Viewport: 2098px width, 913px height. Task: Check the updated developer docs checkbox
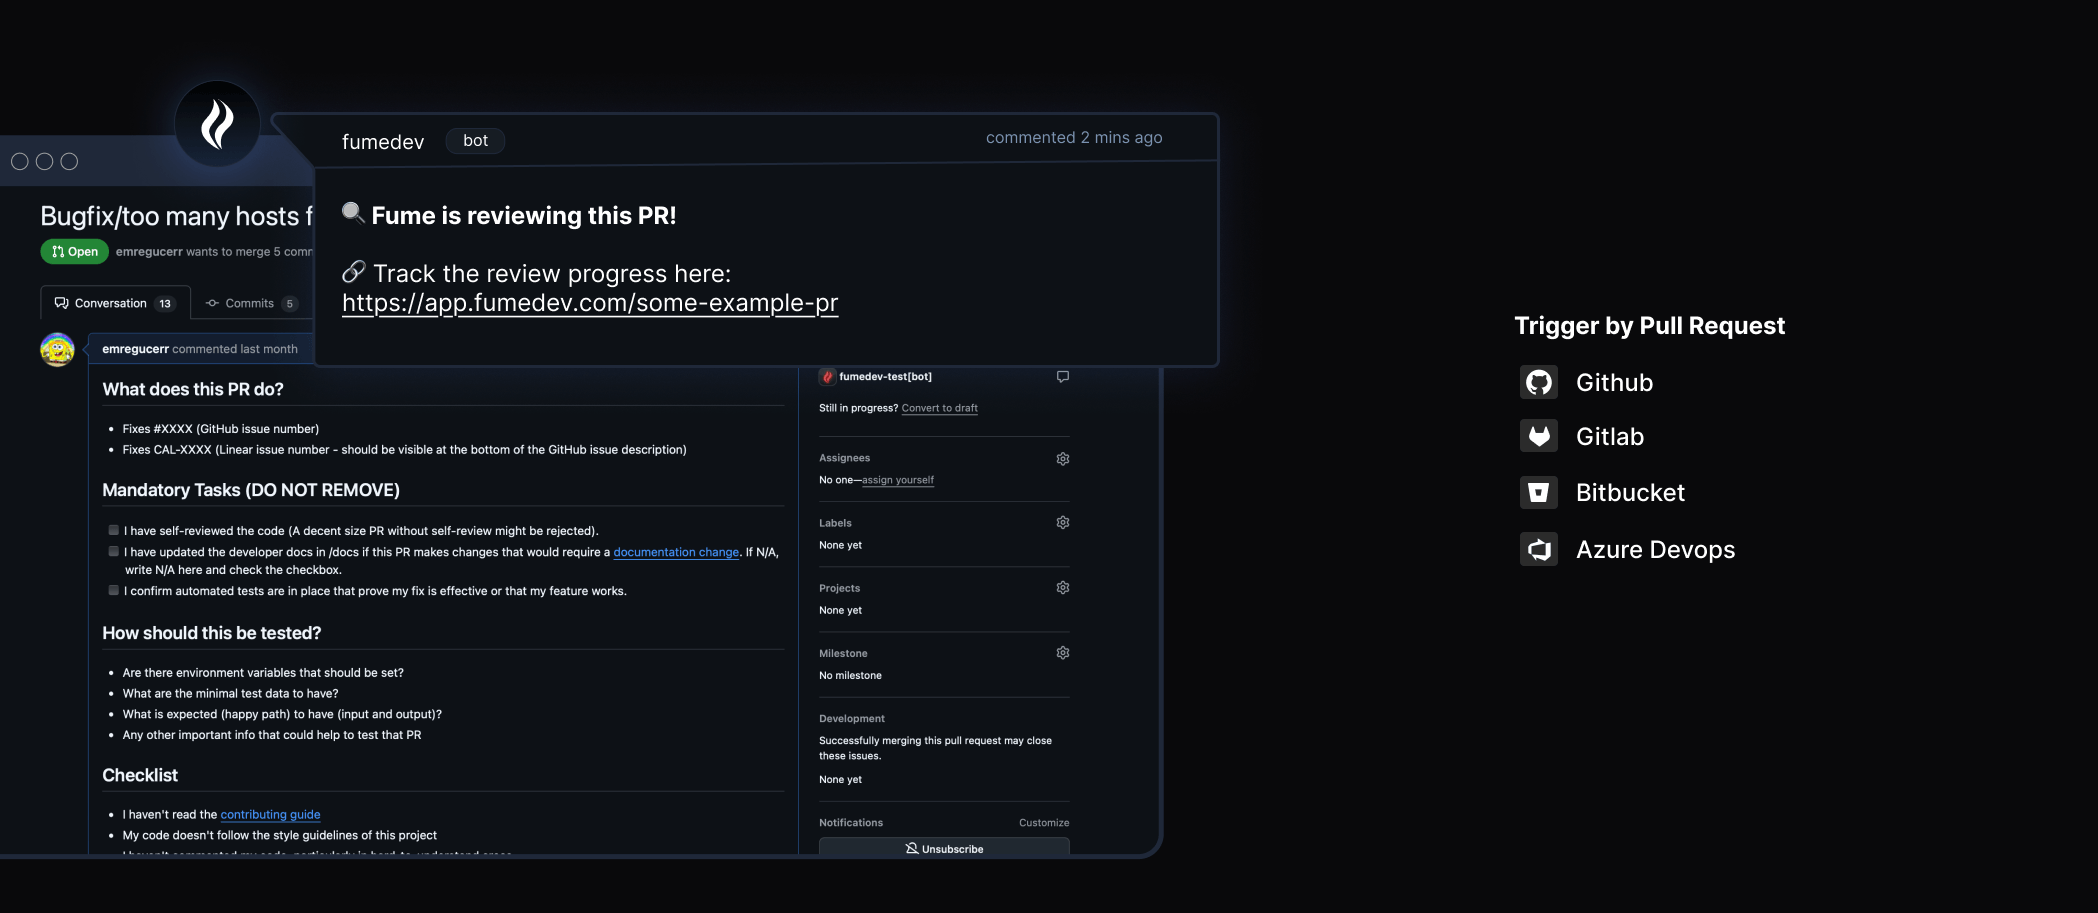point(114,551)
